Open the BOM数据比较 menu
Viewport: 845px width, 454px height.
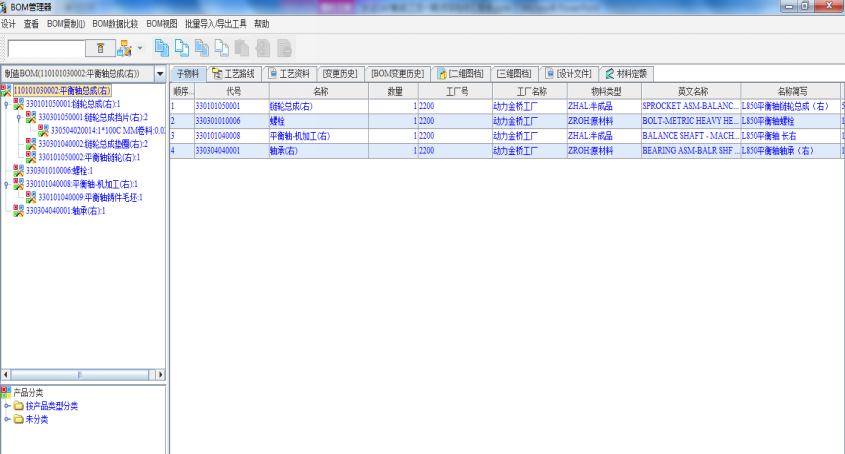pyautogui.click(x=115, y=24)
